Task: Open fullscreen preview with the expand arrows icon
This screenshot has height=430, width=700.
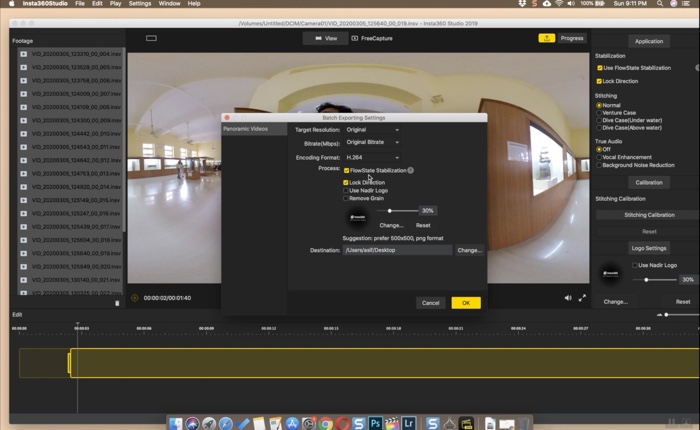Action: [x=582, y=298]
